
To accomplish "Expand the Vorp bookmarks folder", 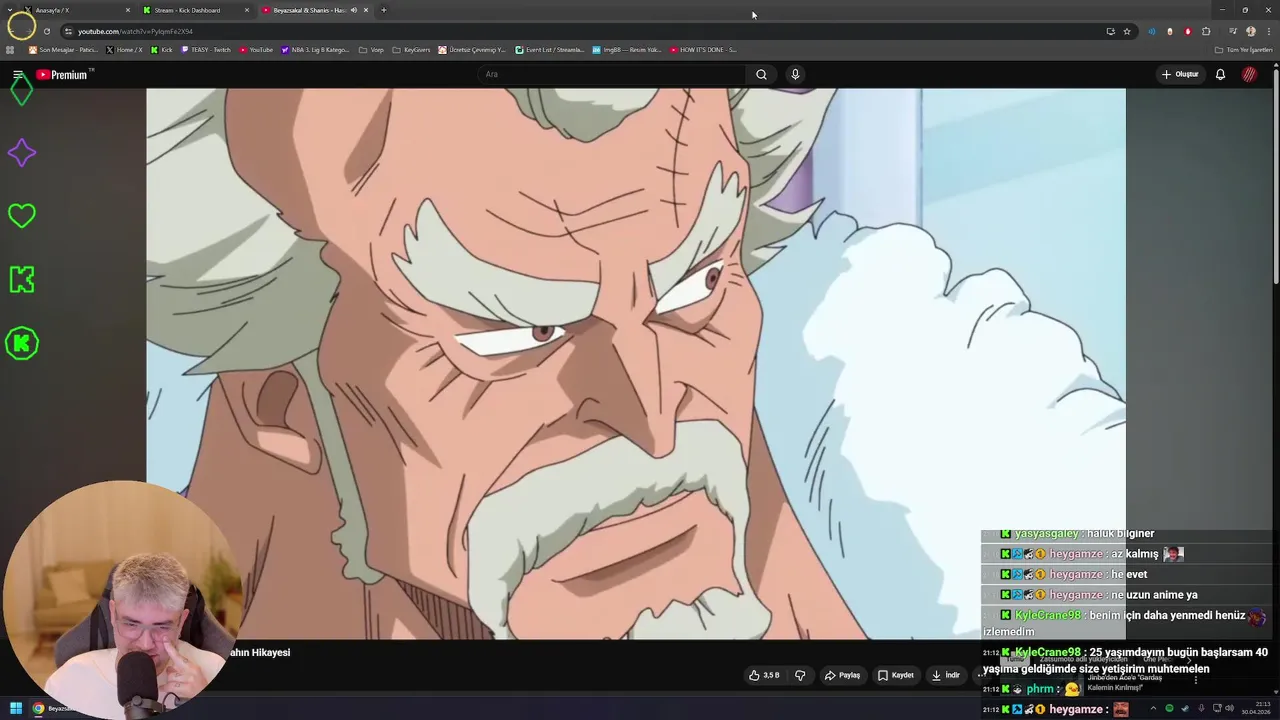I will pos(371,49).
